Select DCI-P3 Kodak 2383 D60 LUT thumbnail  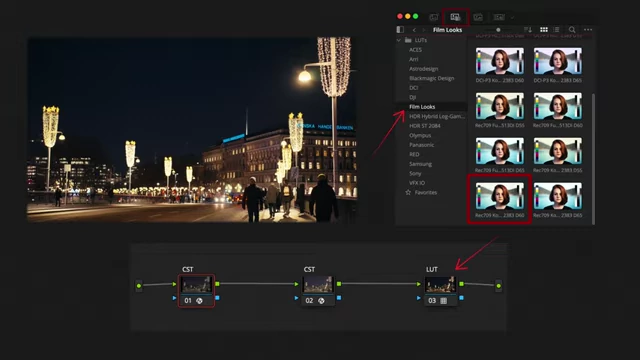pos(500,61)
